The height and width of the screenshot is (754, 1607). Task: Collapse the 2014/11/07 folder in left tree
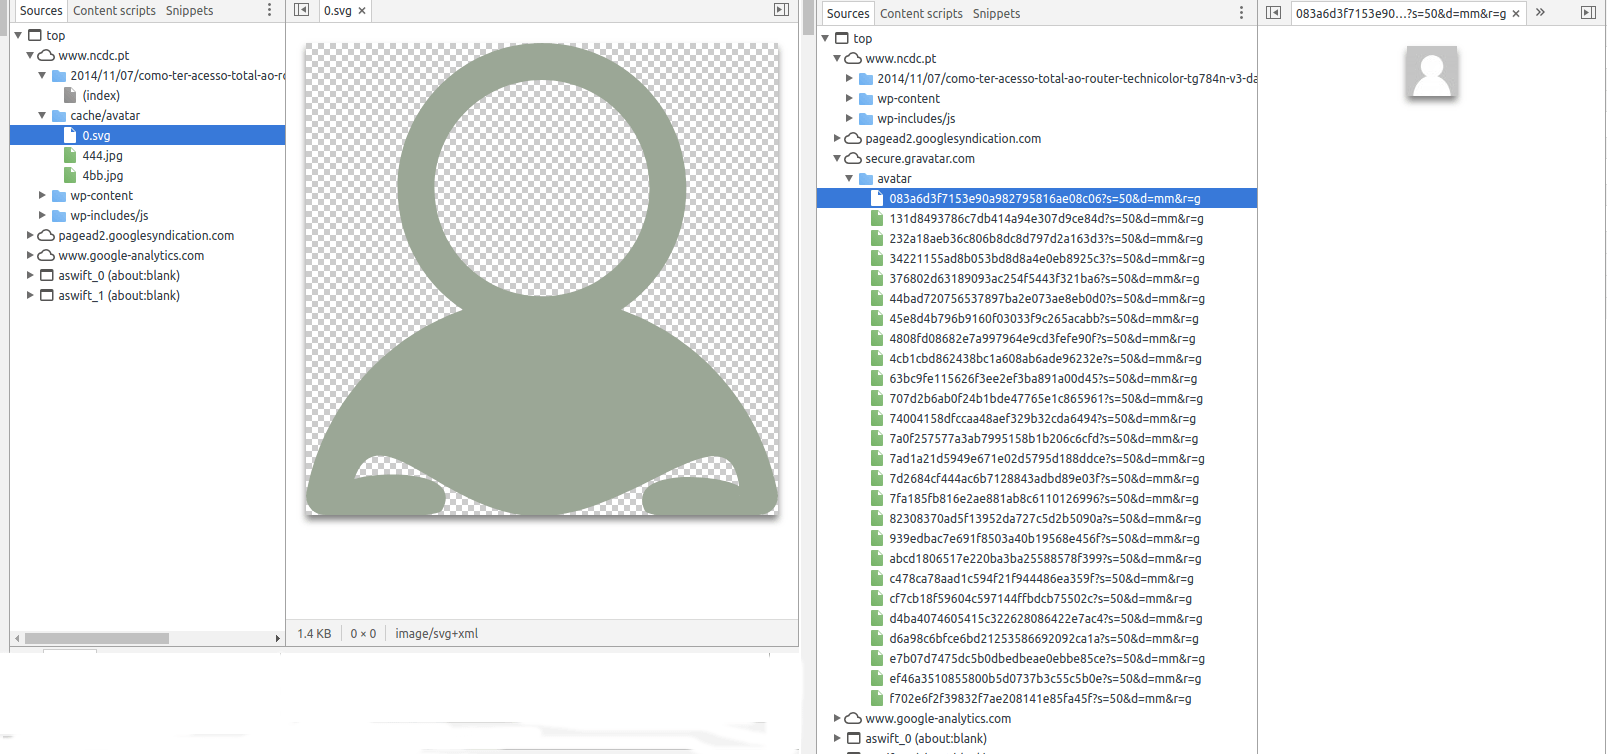coord(42,75)
